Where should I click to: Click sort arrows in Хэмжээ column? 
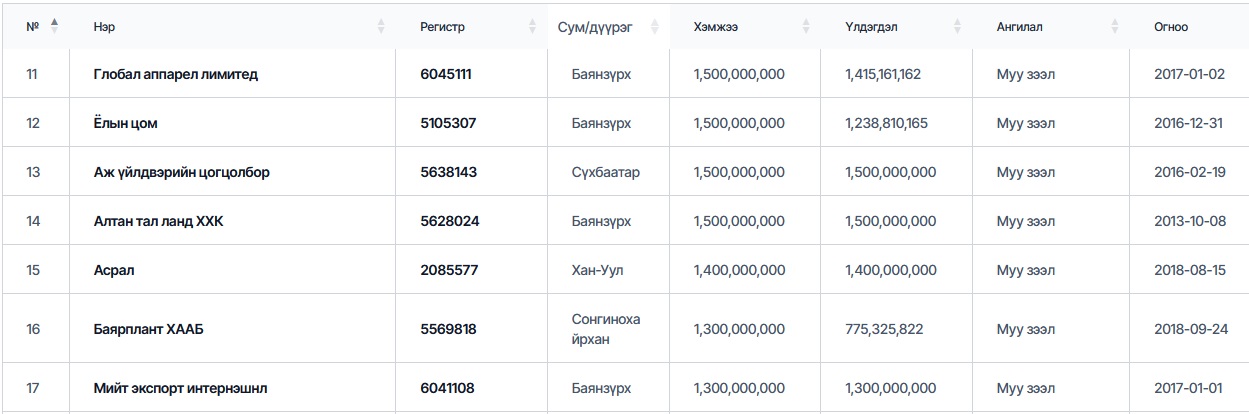[x=806, y=27]
